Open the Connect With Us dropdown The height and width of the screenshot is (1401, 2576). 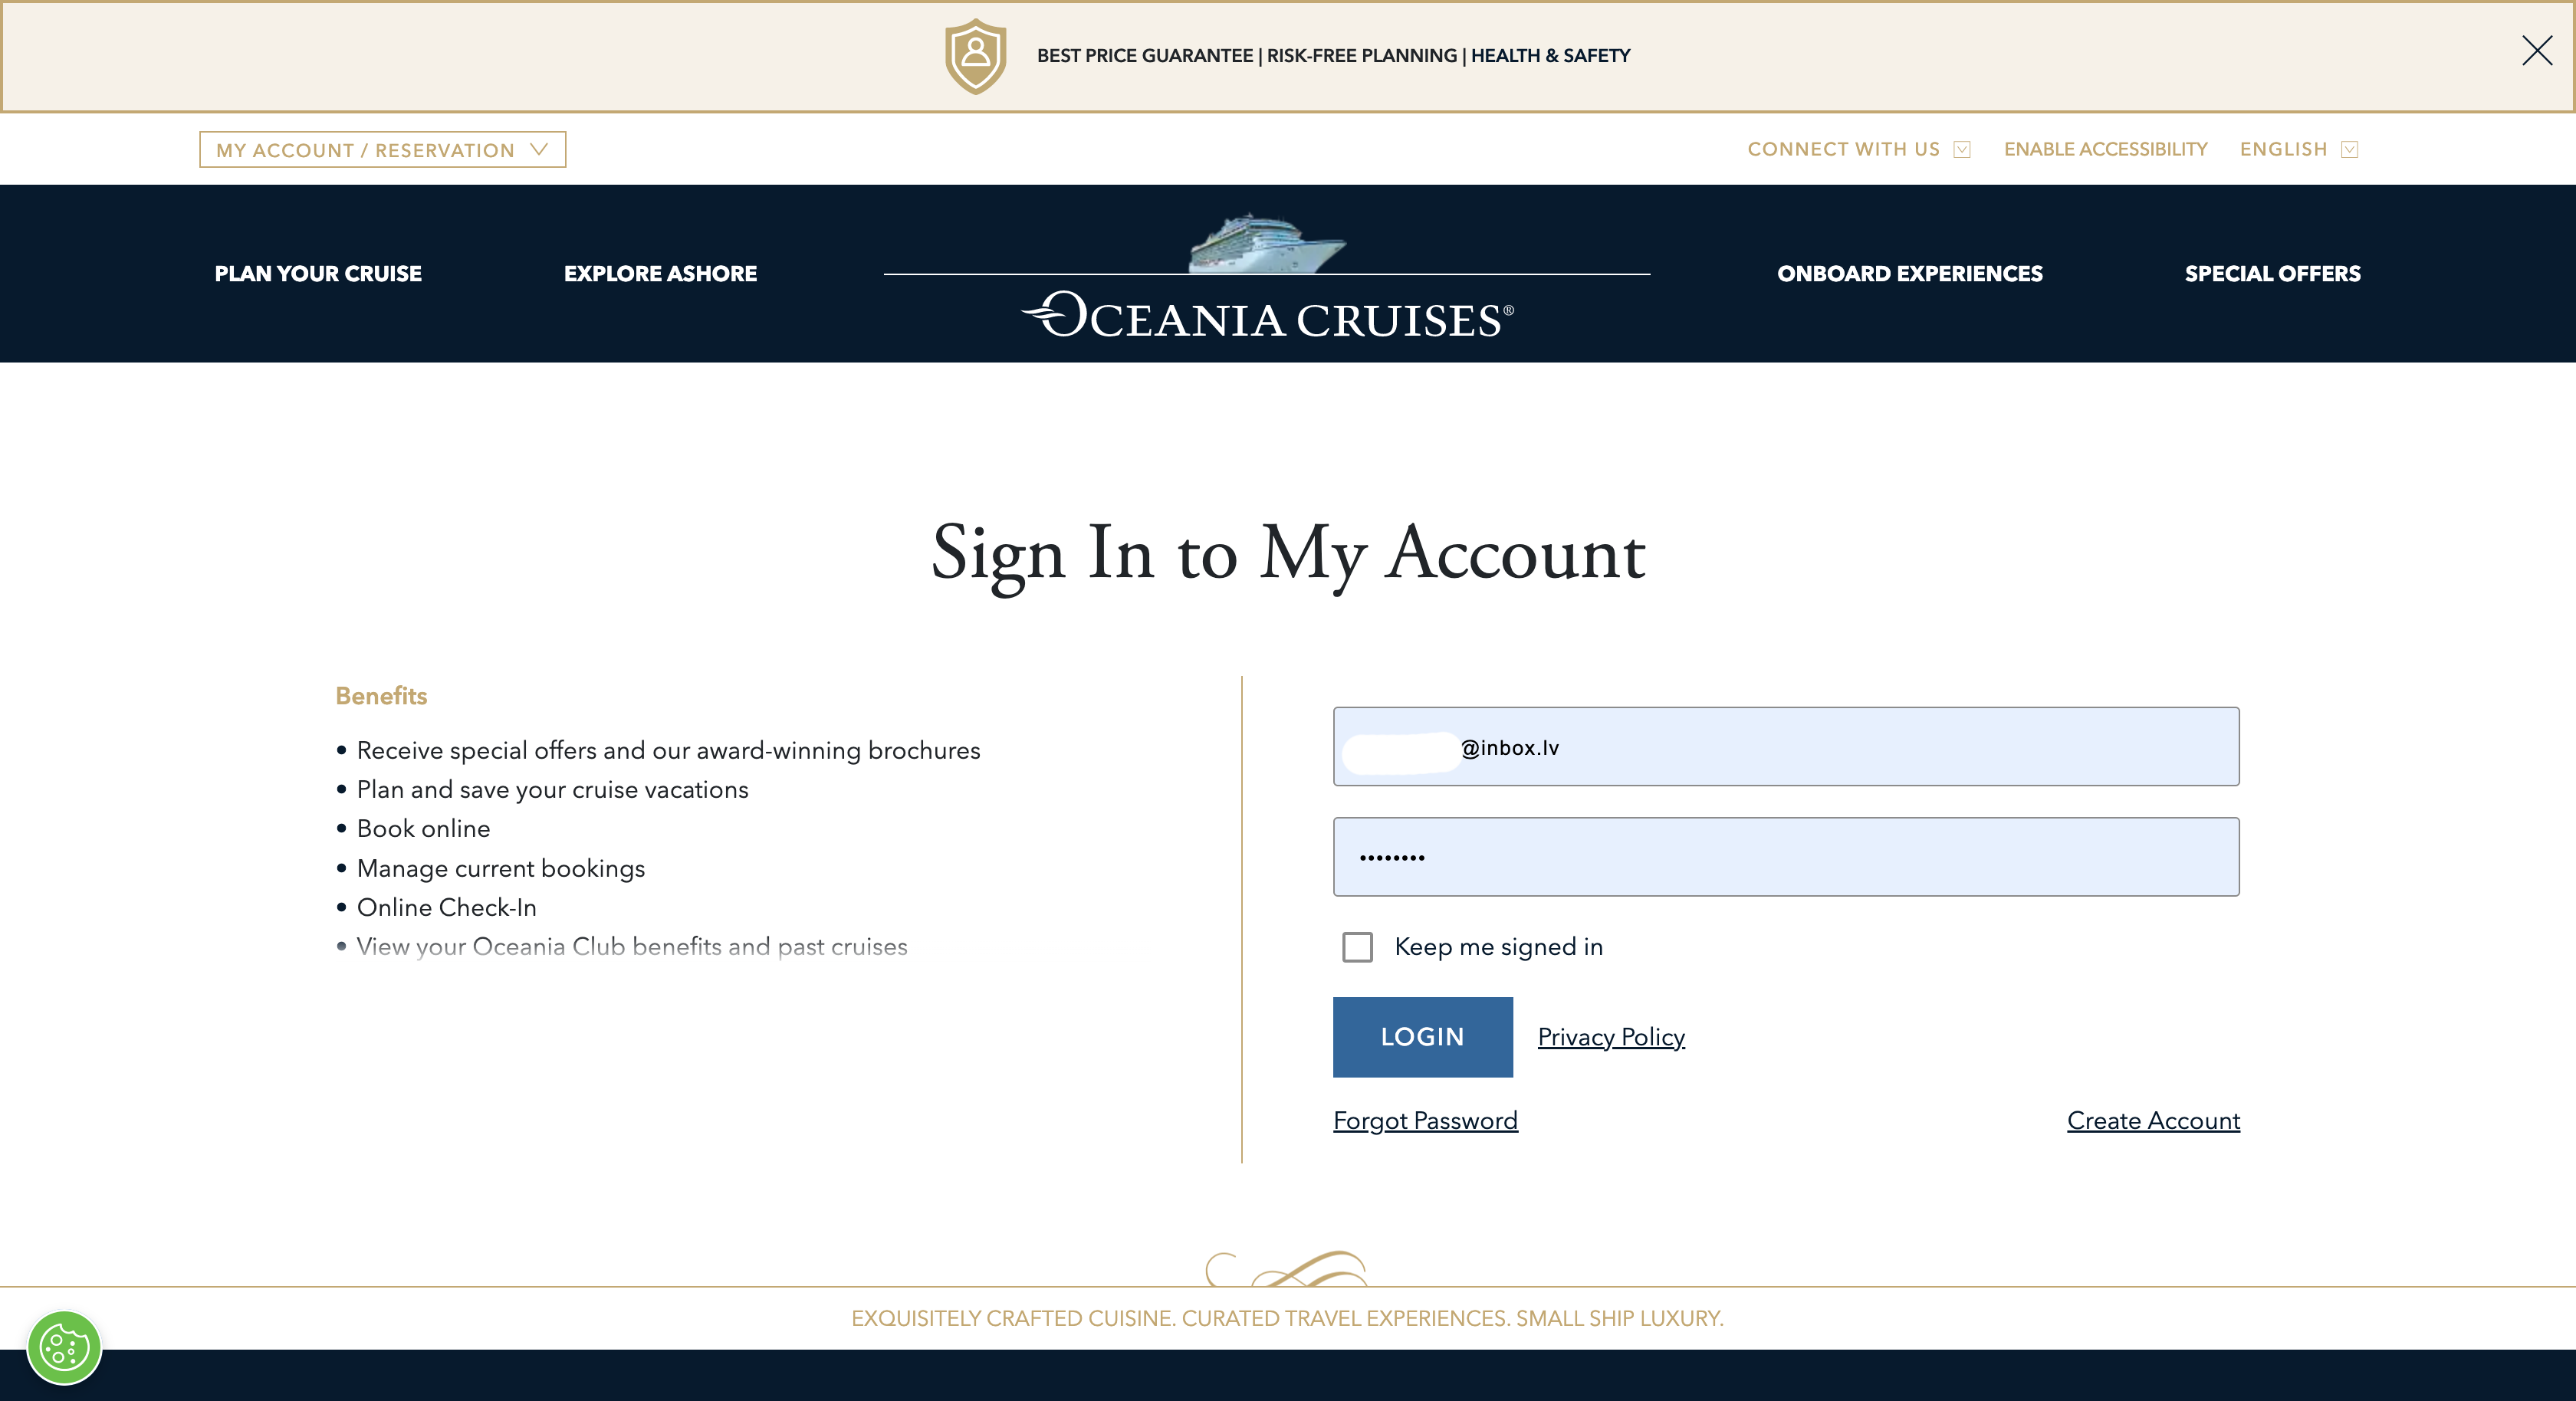tap(1858, 150)
